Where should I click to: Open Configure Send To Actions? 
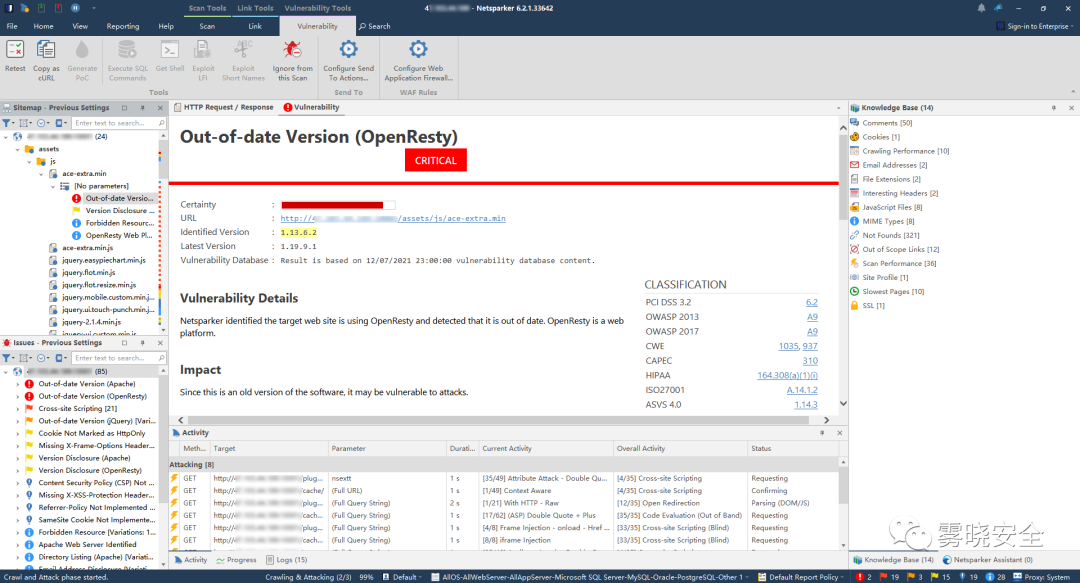click(x=349, y=61)
